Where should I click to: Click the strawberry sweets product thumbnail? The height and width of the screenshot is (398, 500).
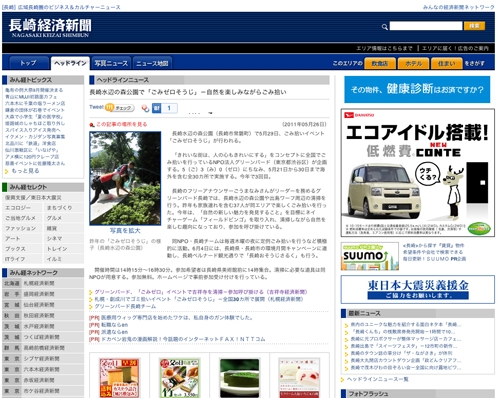tap(299, 378)
